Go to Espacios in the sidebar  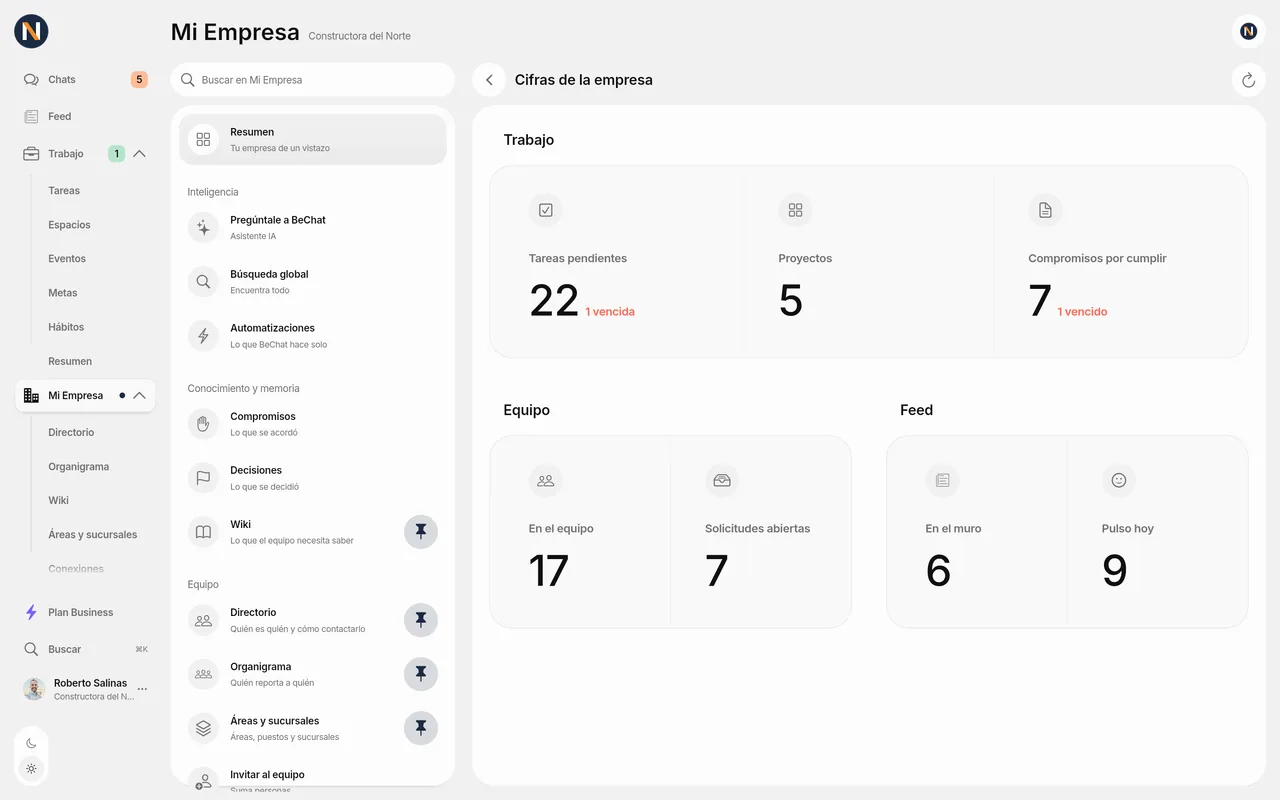coord(69,225)
